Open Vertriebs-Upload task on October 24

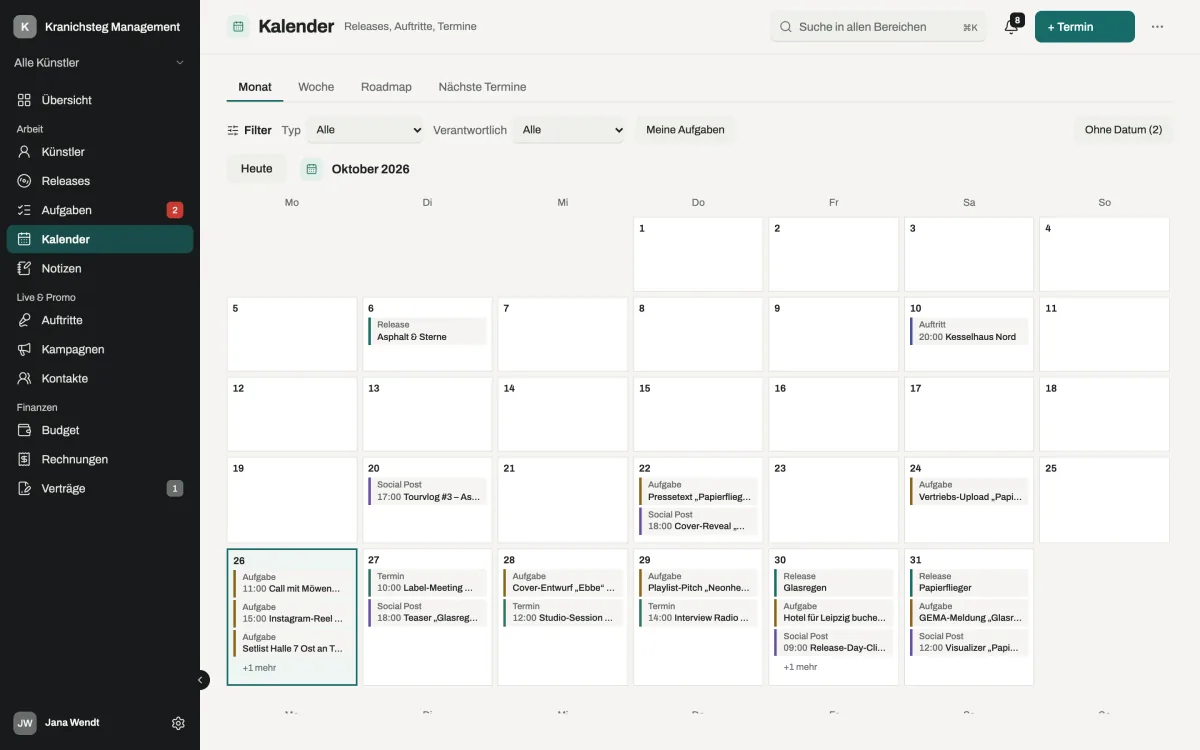click(x=969, y=491)
